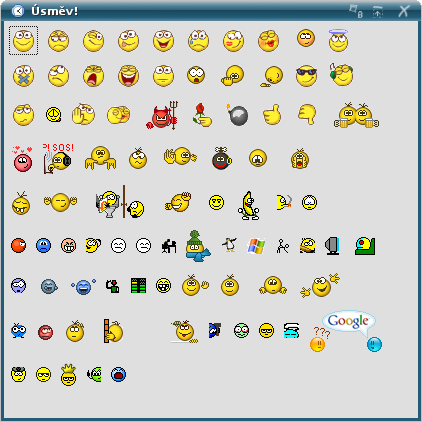The width and height of the screenshot is (422, 422).
Task: Pick the winking smiley
Action: pyautogui.click(x=93, y=41)
